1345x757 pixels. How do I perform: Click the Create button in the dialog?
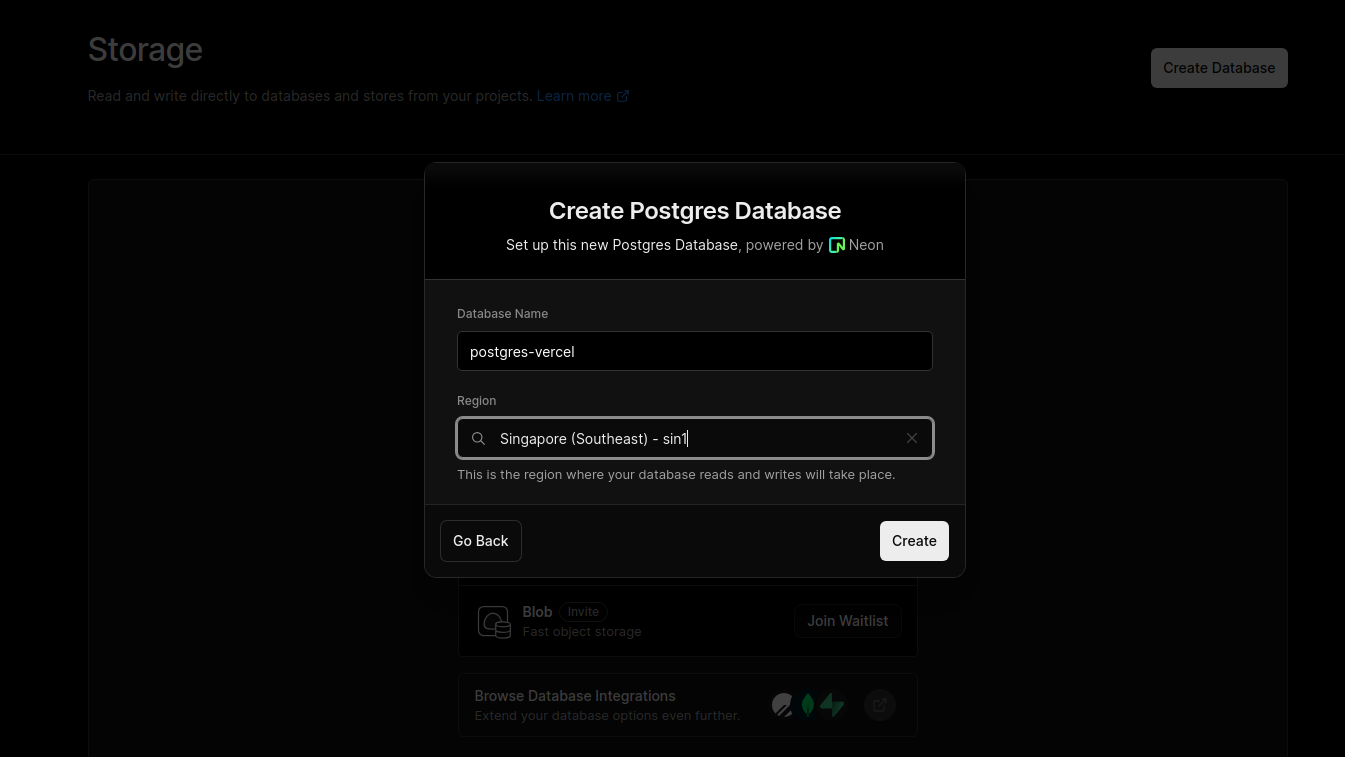(914, 541)
